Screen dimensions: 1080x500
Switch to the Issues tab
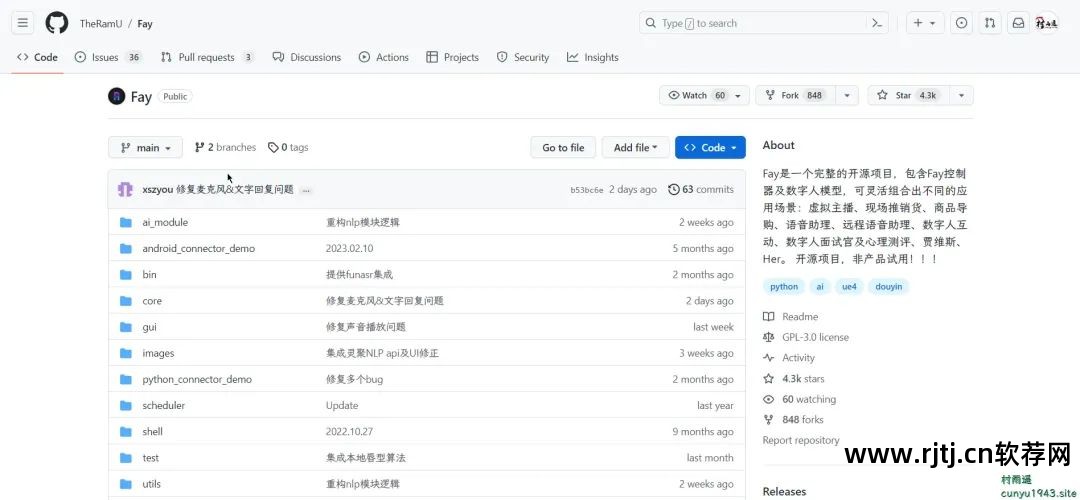107,57
